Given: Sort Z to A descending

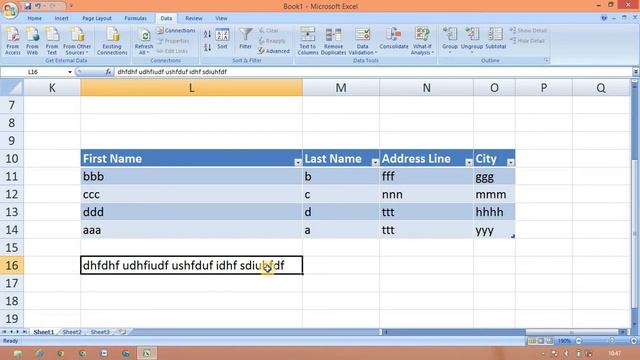Looking at the screenshot, I should click(x=207, y=47).
